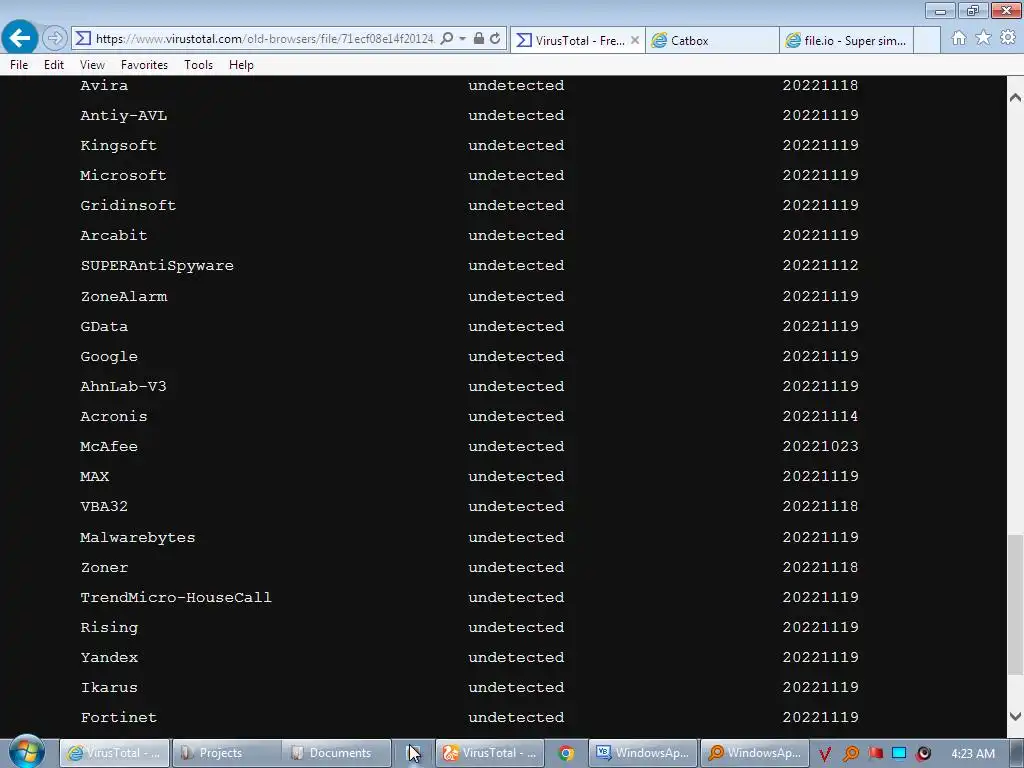Click the VBA32 engine name
Screen dimensions: 1024x768
tap(104, 507)
